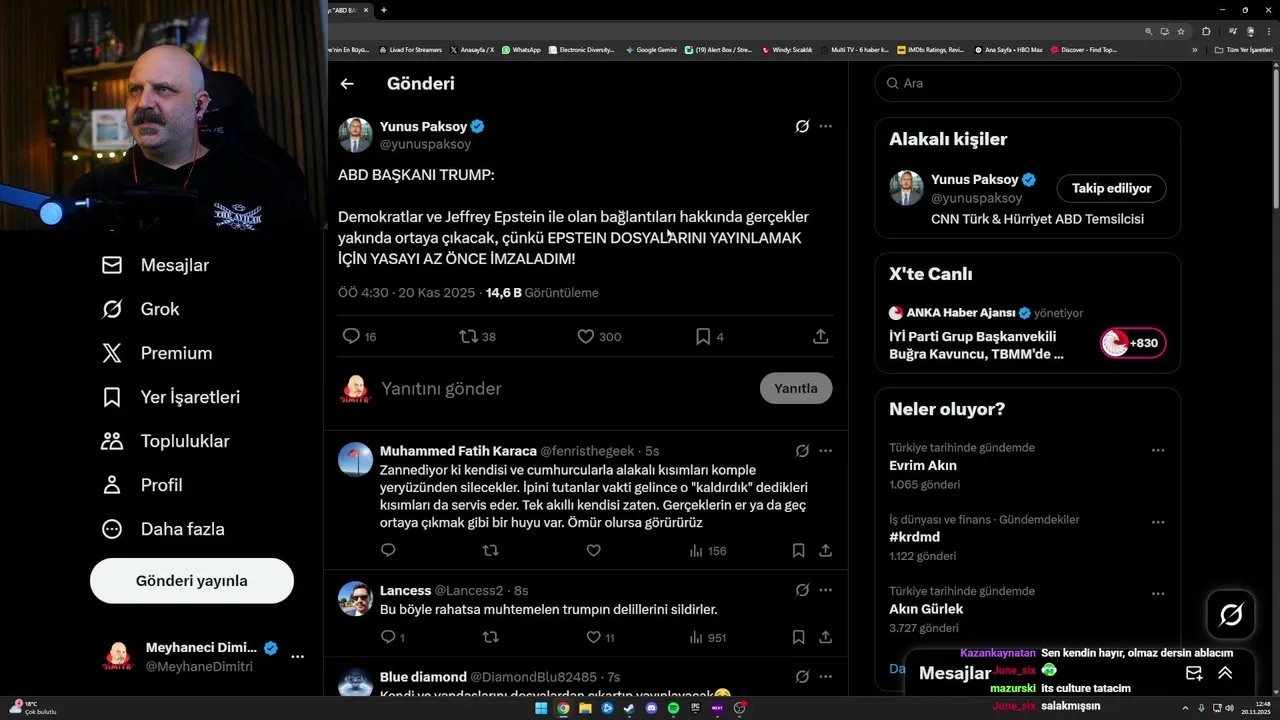Viewport: 1280px width, 720px height.
Task: Click the Grok icon on Yunus Paksoy's post
Action: pos(802,126)
